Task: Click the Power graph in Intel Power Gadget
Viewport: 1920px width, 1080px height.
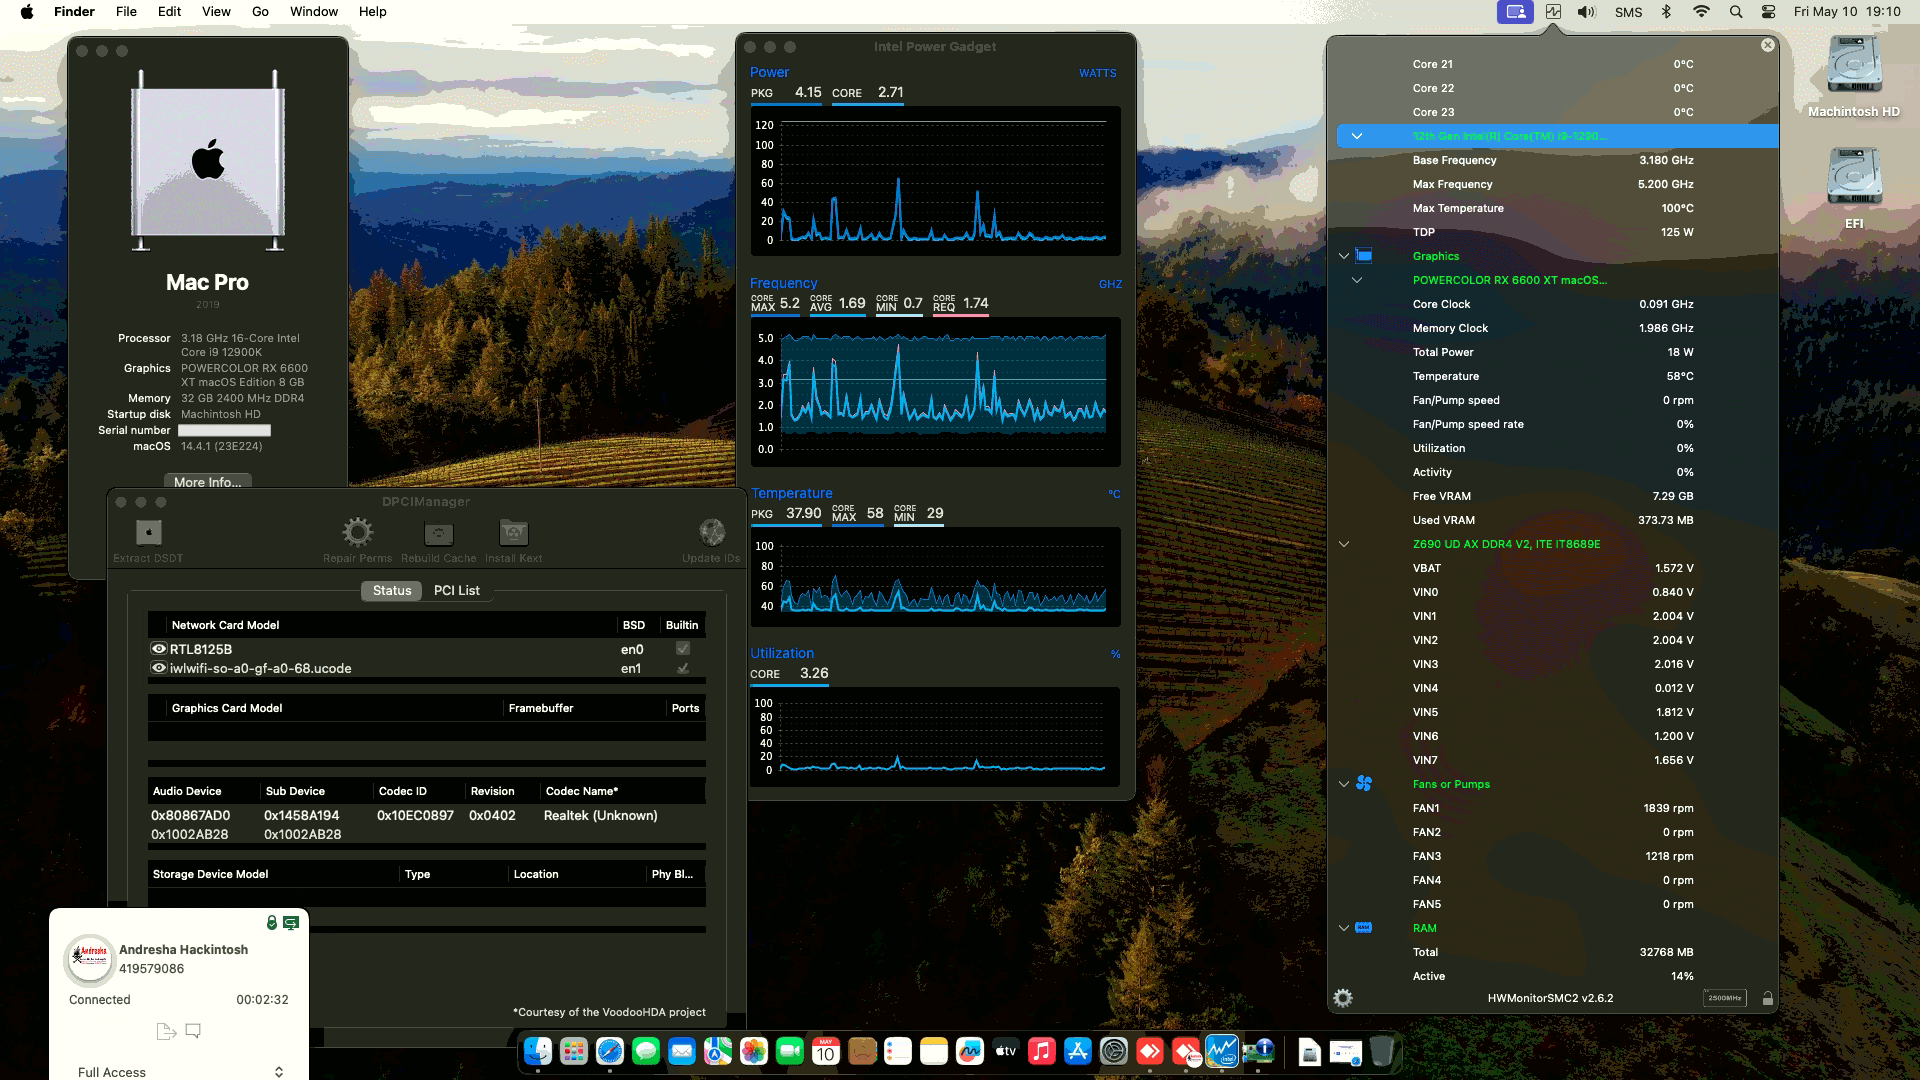Action: coord(935,181)
